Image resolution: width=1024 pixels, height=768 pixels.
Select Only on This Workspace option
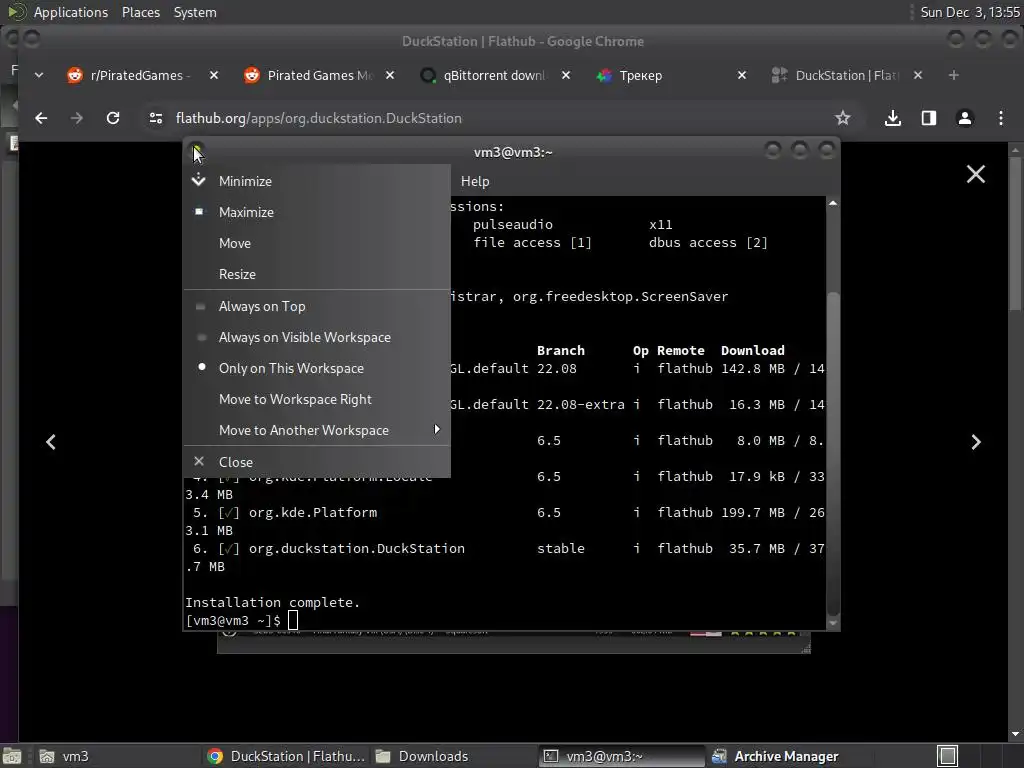point(317,368)
